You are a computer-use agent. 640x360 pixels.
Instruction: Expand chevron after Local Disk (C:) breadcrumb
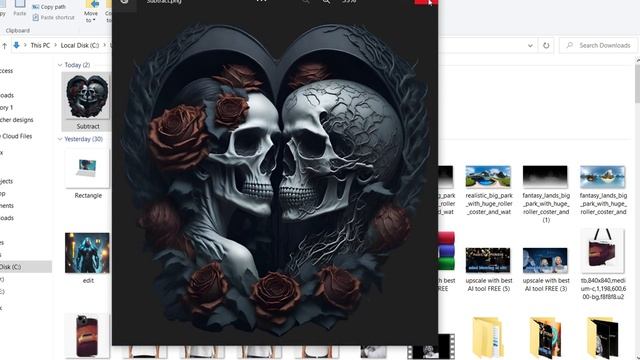click(104, 45)
